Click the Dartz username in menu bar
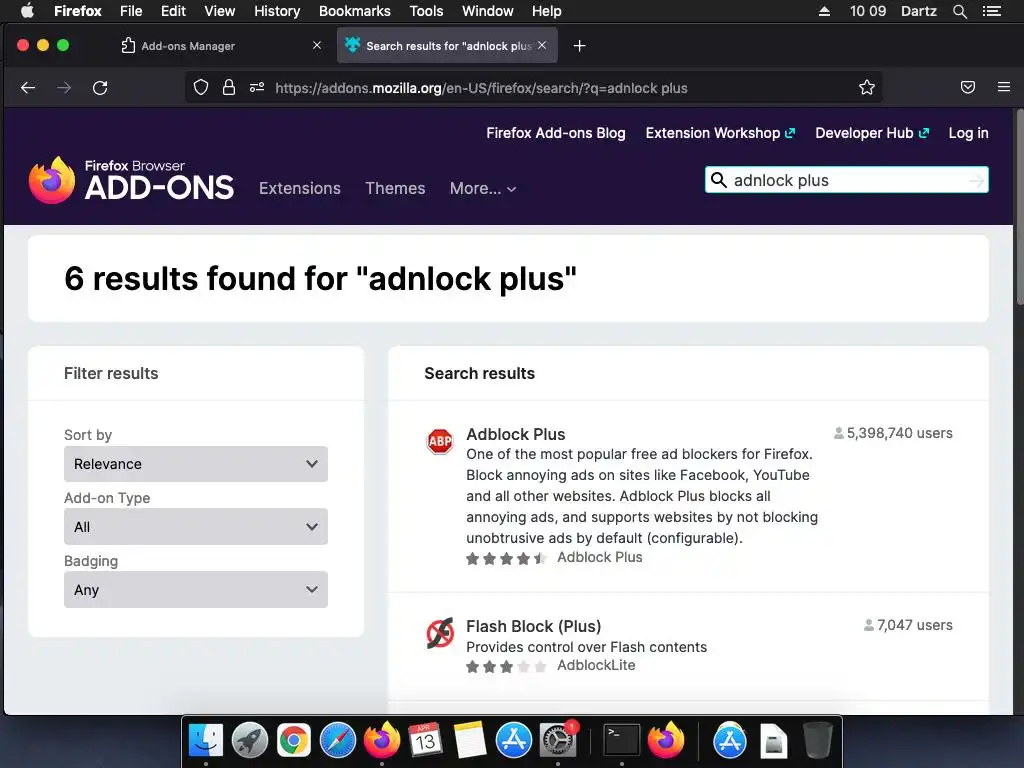This screenshot has height=768, width=1024. pyautogui.click(x=919, y=11)
